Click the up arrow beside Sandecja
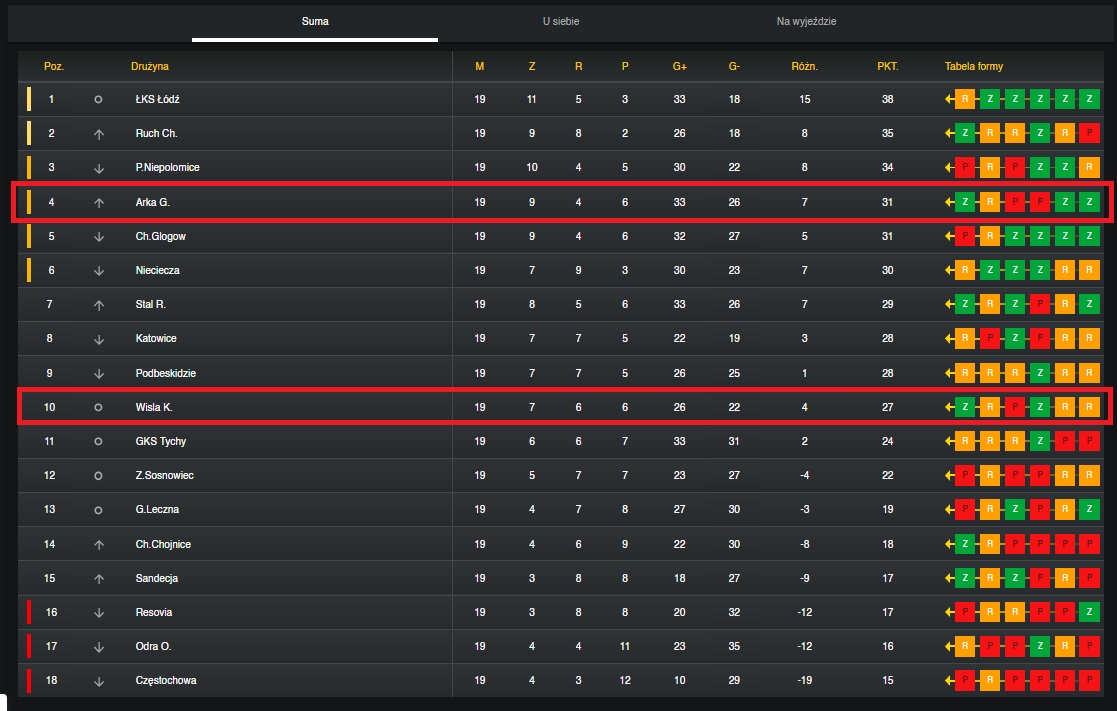This screenshot has height=711, width=1117. [x=99, y=578]
